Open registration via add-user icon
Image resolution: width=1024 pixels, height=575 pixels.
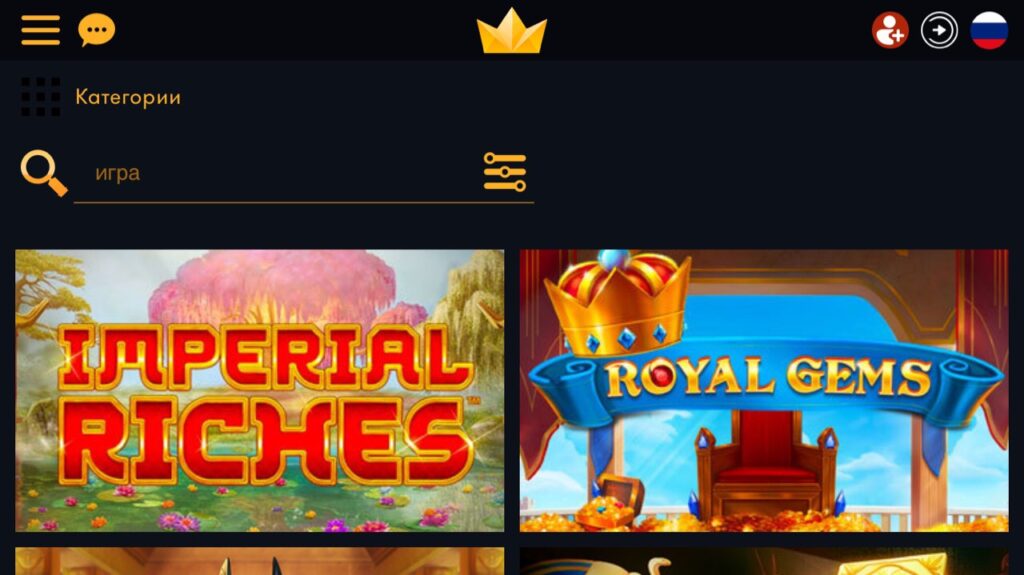coord(889,30)
